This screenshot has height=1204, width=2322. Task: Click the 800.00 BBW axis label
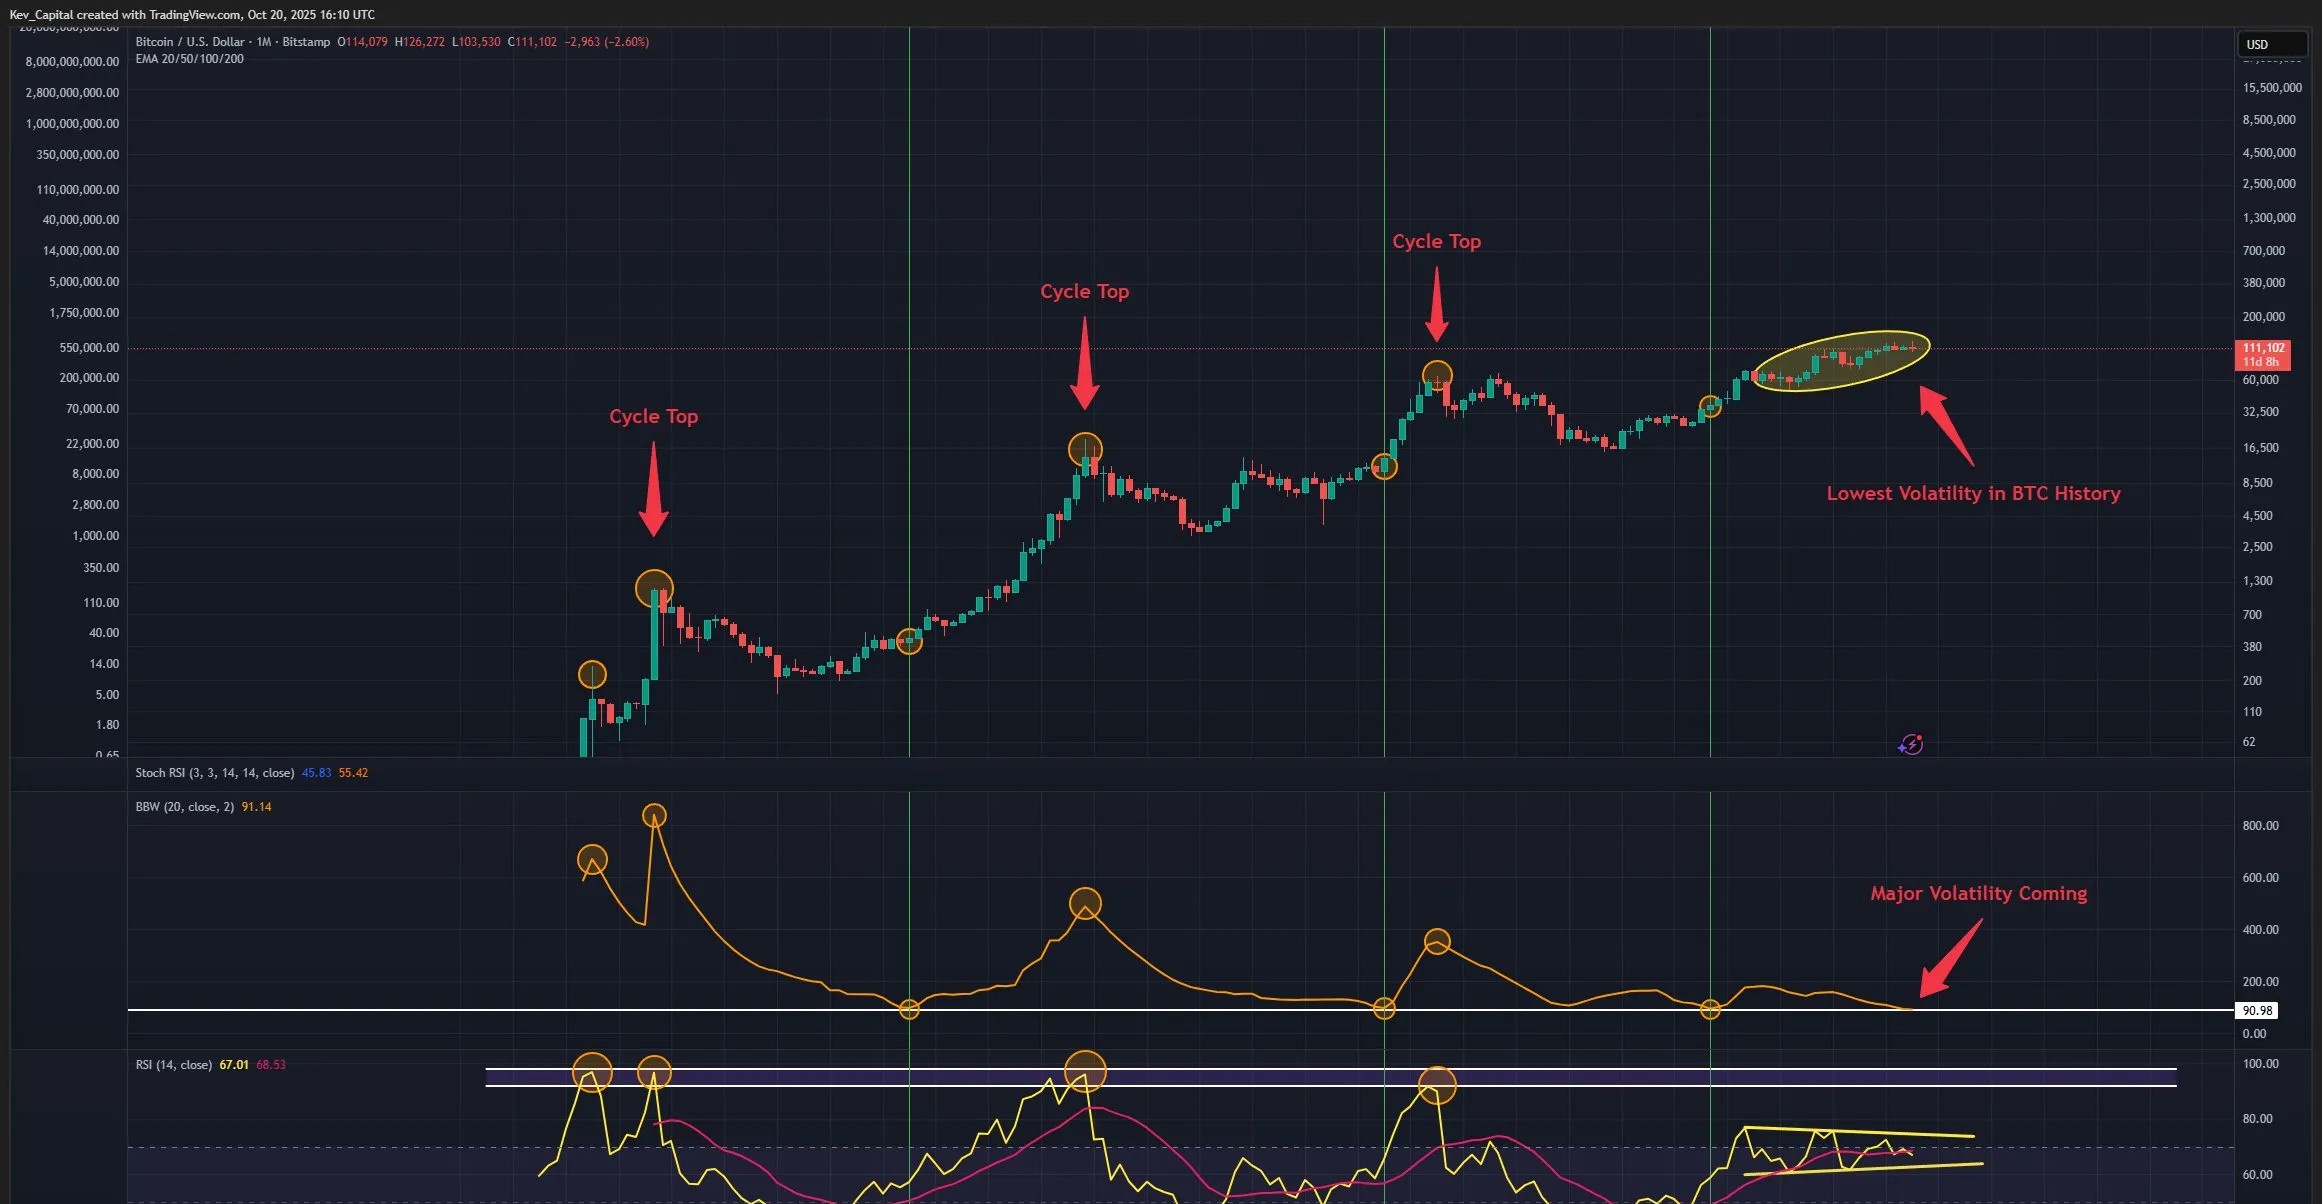(x=2261, y=826)
